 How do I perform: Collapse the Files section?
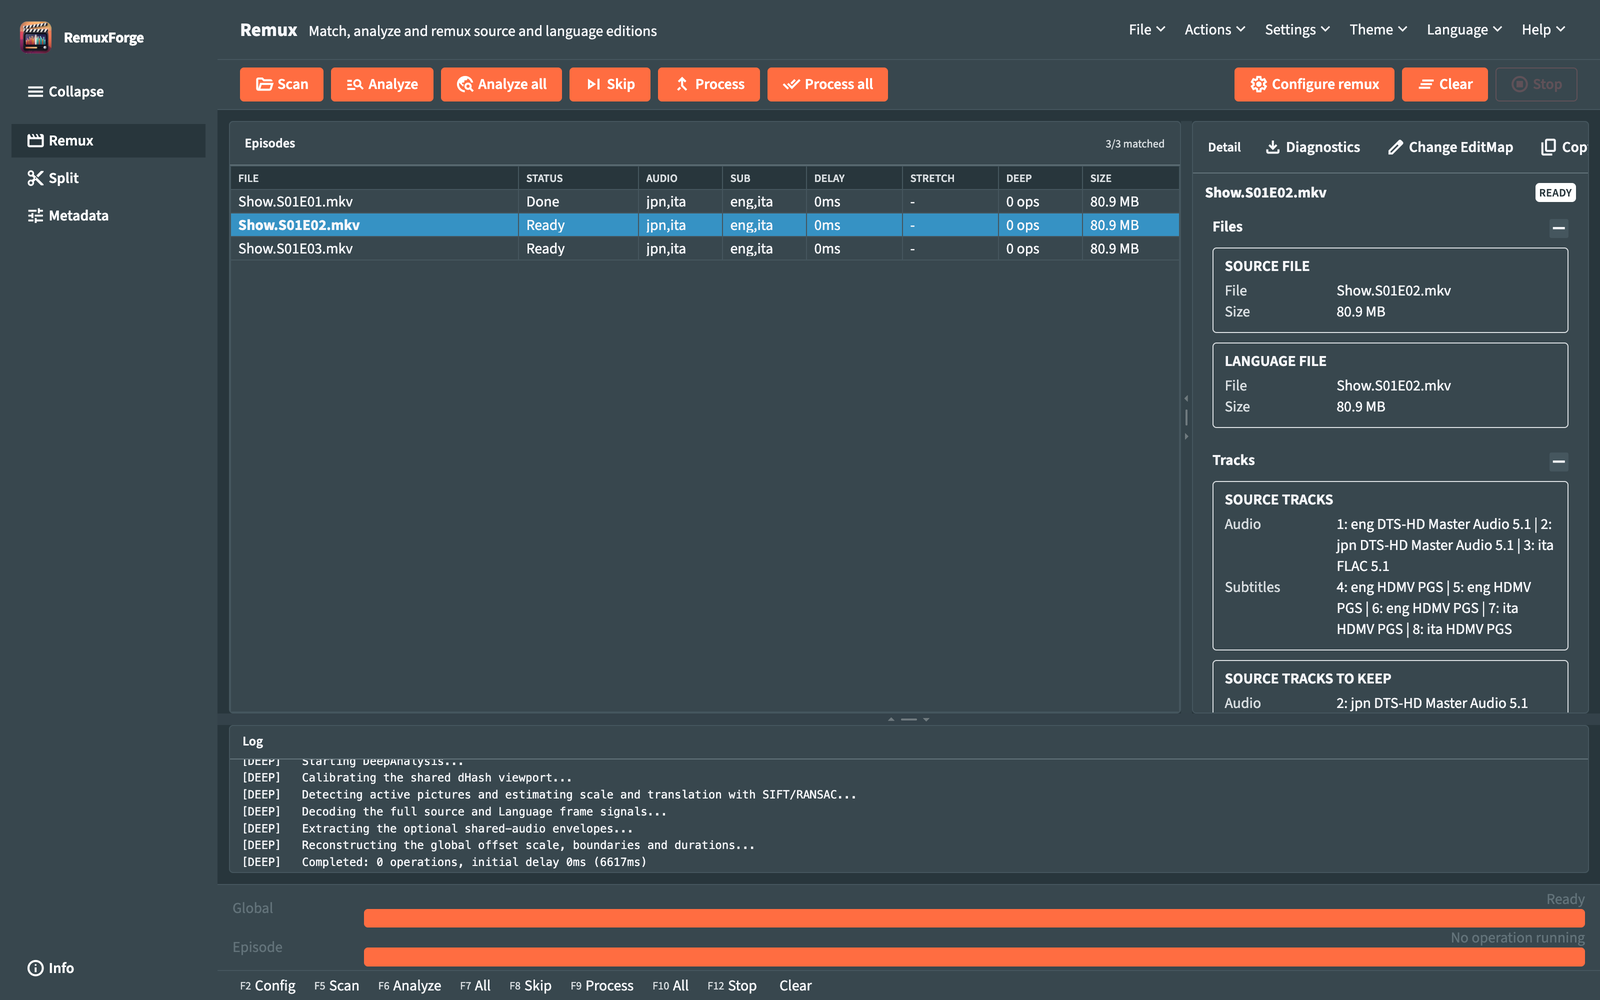1558,228
